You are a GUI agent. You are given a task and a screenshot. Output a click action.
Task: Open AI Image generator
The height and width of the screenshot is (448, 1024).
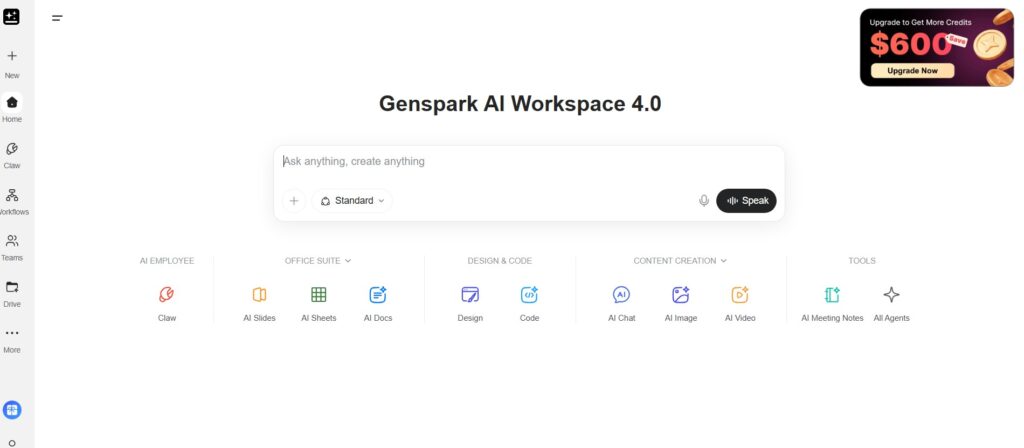click(x=680, y=304)
